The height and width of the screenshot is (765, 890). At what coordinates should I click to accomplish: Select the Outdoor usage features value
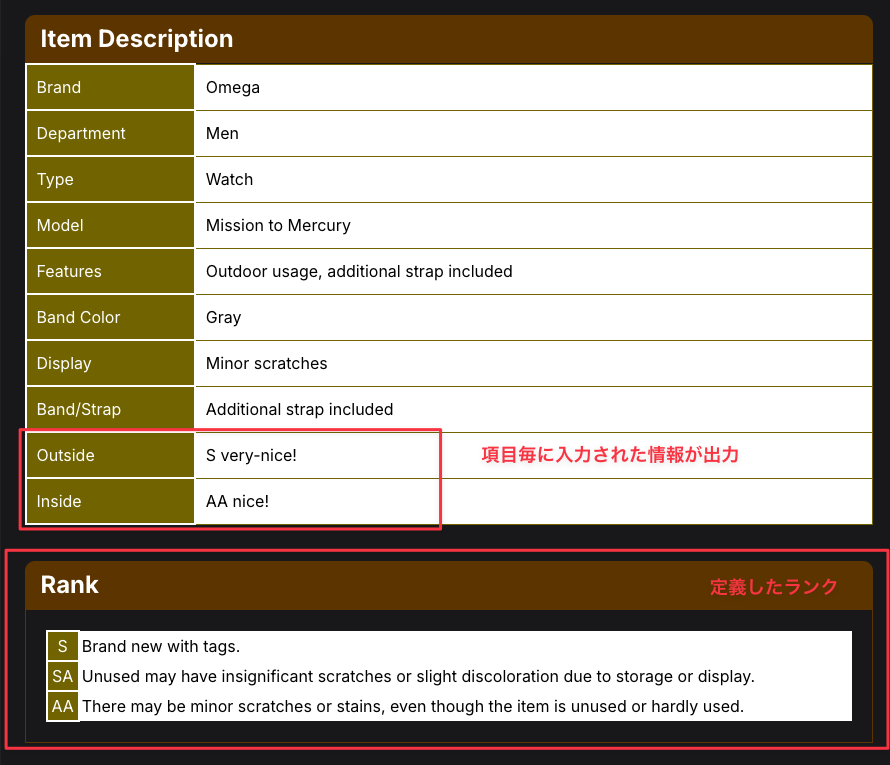tap(359, 272)
